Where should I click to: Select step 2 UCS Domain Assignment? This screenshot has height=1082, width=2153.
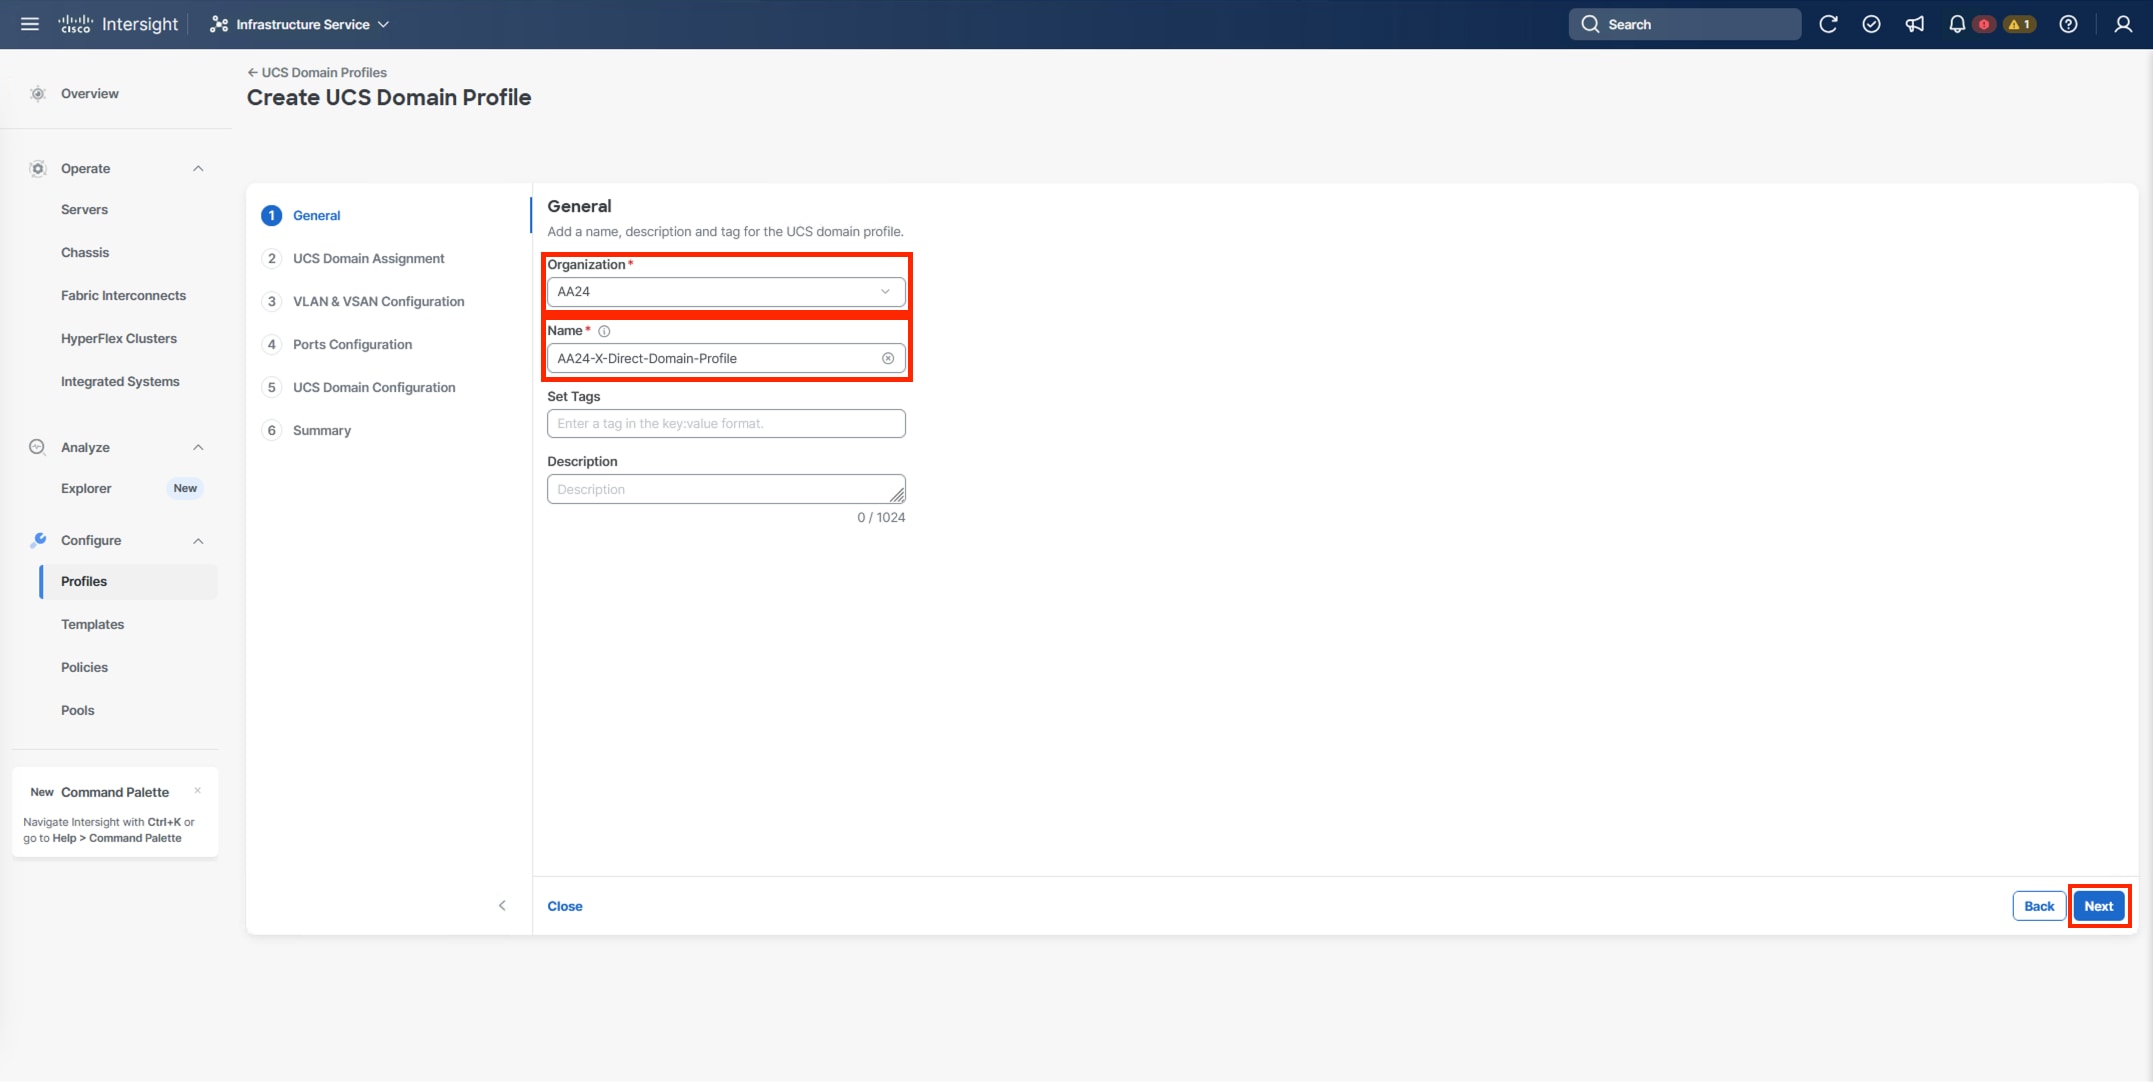coord(368,258)
